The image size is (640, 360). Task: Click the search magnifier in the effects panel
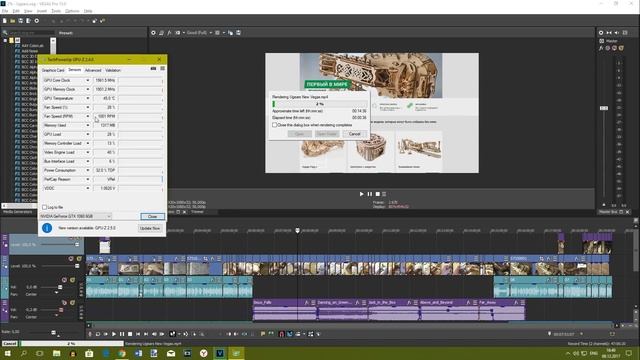point(5,33)
